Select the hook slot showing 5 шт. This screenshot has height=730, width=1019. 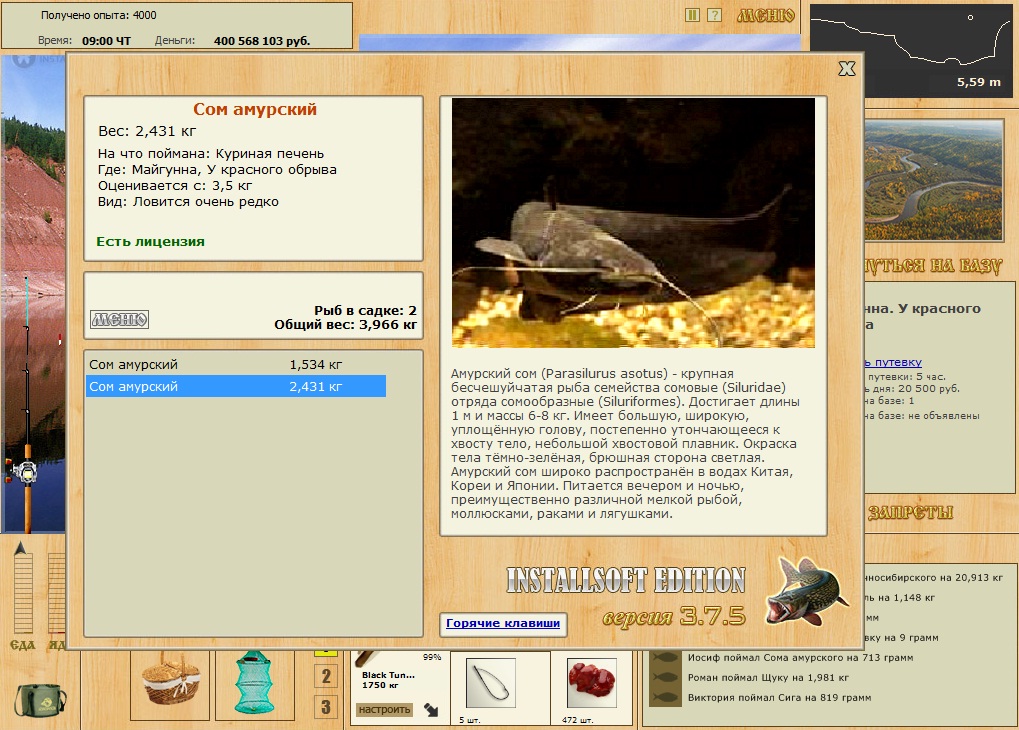(x=491, y=683)
